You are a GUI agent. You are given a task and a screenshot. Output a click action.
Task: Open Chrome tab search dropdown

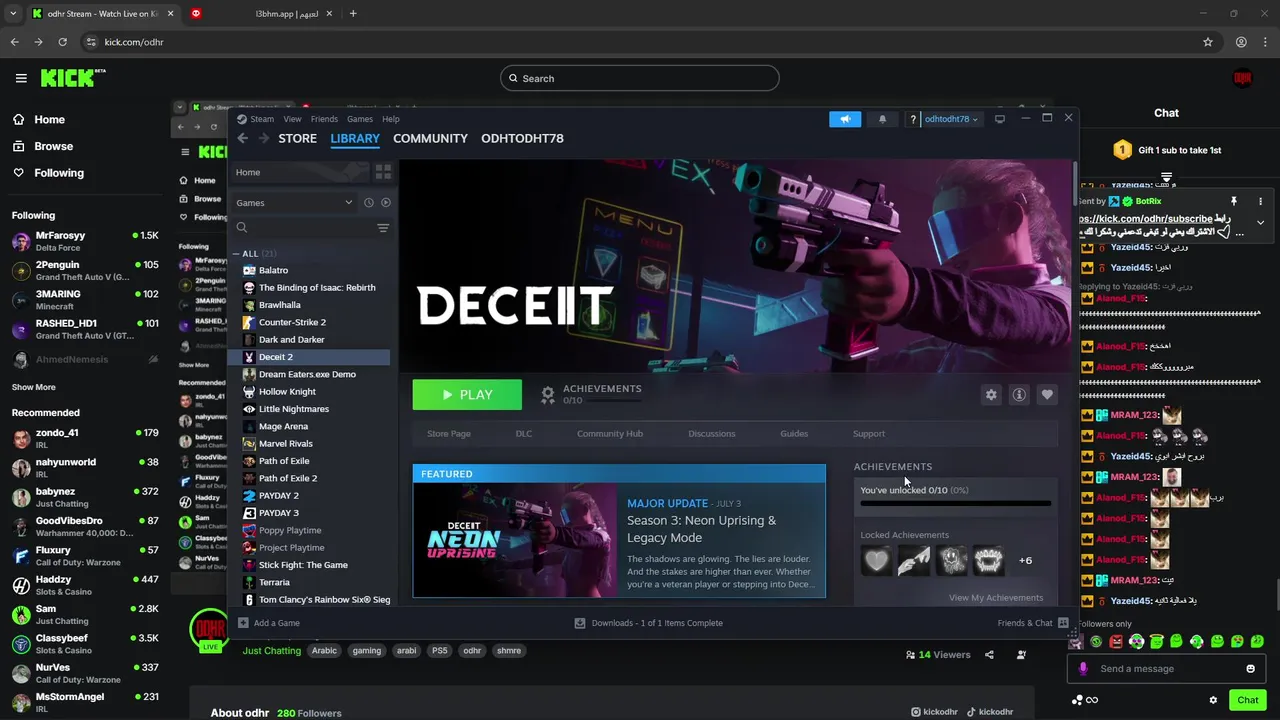[x=13, y=14]
